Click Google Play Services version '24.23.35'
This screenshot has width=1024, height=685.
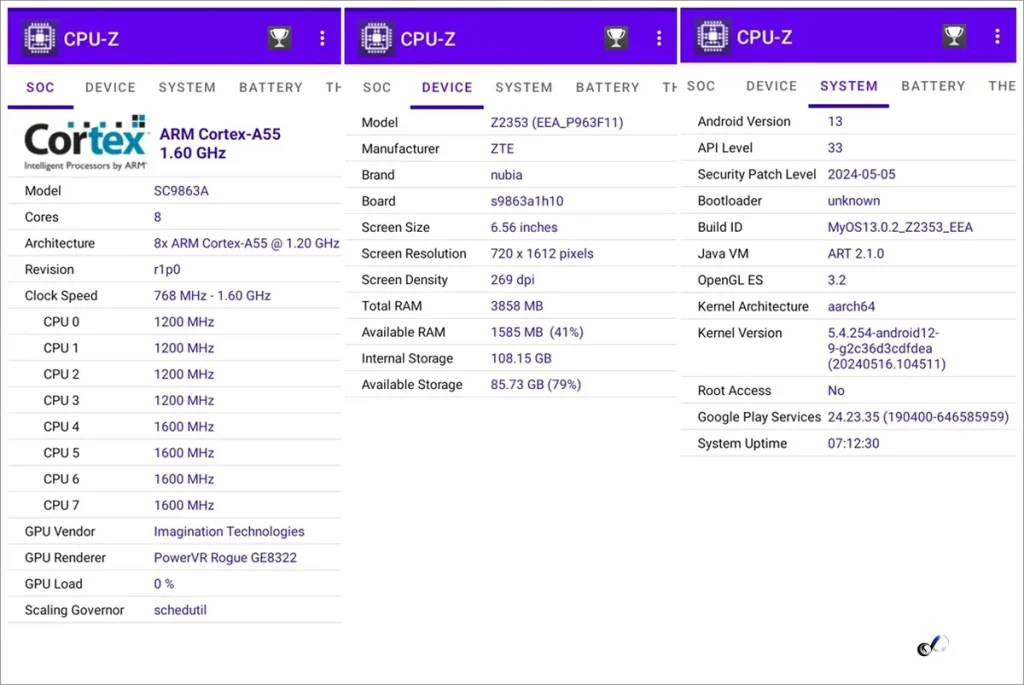[x=853, y=417]
